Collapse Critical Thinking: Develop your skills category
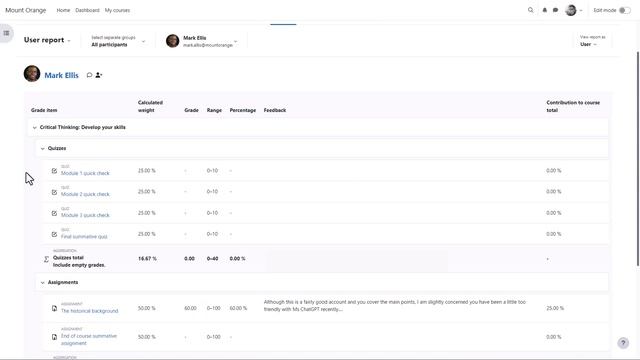640x360 pixels. 34,127
